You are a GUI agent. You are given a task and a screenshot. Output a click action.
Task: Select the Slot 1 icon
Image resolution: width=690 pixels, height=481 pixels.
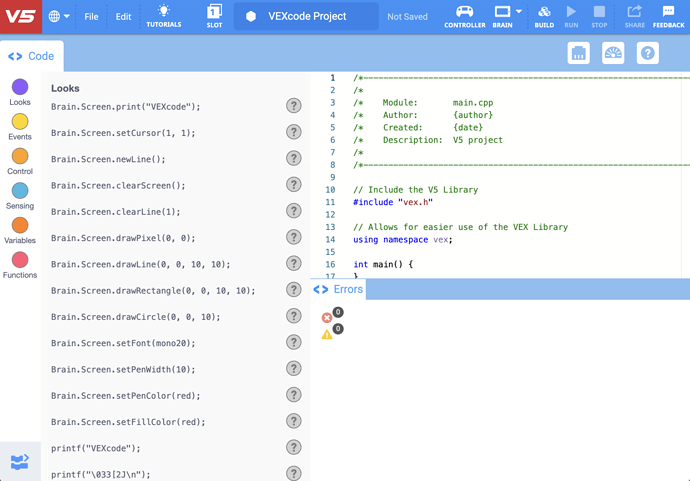[214, 16]
